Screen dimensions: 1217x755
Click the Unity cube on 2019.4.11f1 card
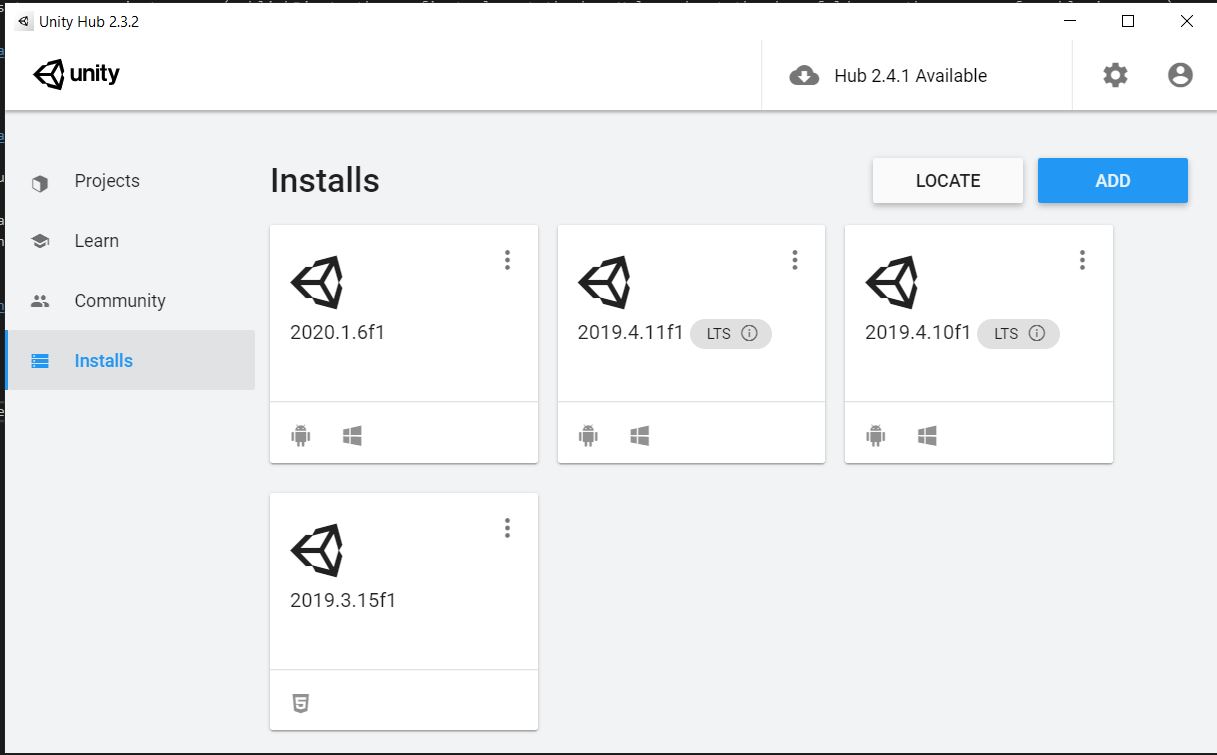(604, 282)
